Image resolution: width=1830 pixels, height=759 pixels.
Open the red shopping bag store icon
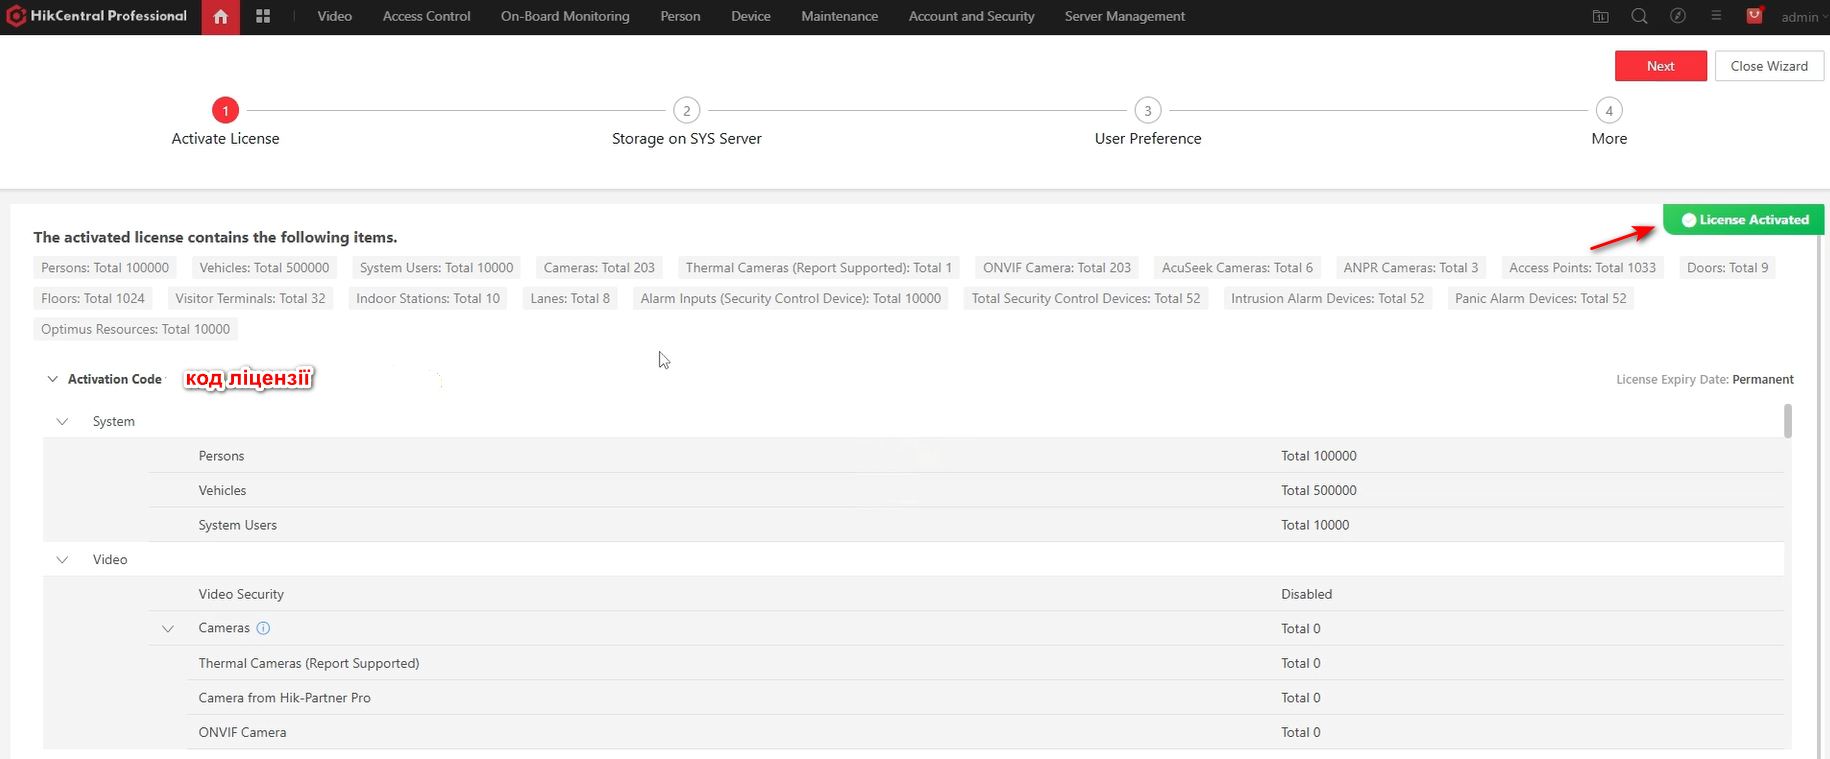(1754, 16)
